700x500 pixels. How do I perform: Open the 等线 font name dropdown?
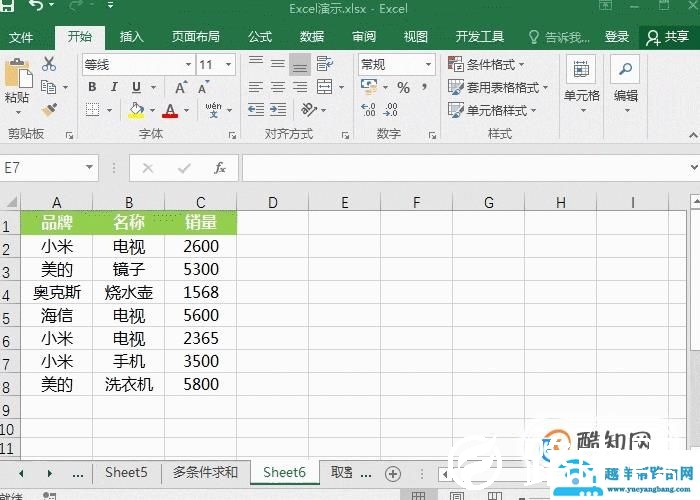pos(189,65)
